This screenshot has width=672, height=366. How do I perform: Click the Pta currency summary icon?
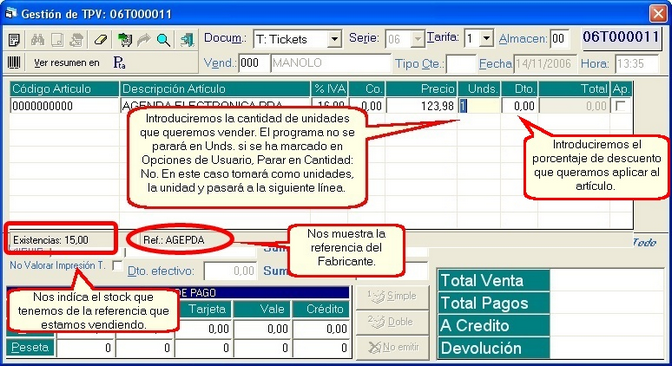(x=119, y=63)
